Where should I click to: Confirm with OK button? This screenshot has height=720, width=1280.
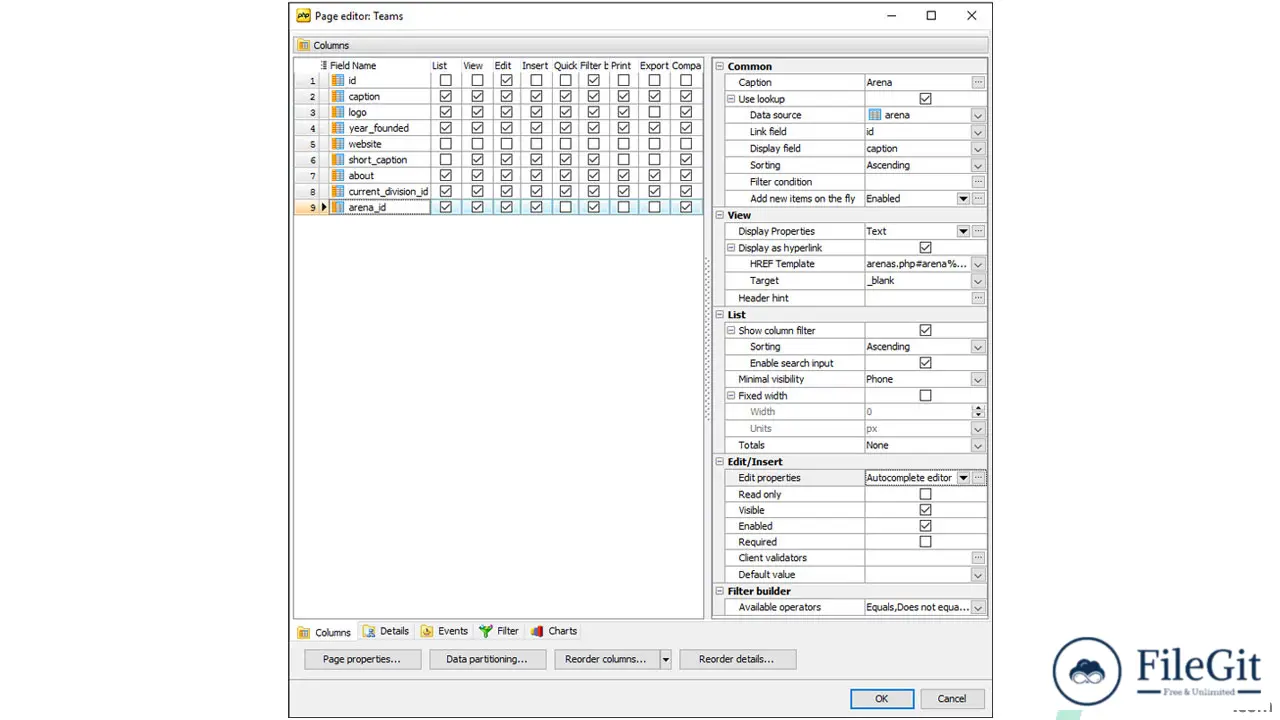pos(881,699)
